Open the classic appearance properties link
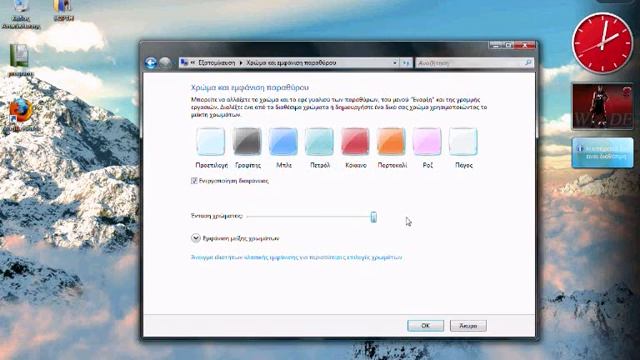The image size is (640, 360). 297,257
